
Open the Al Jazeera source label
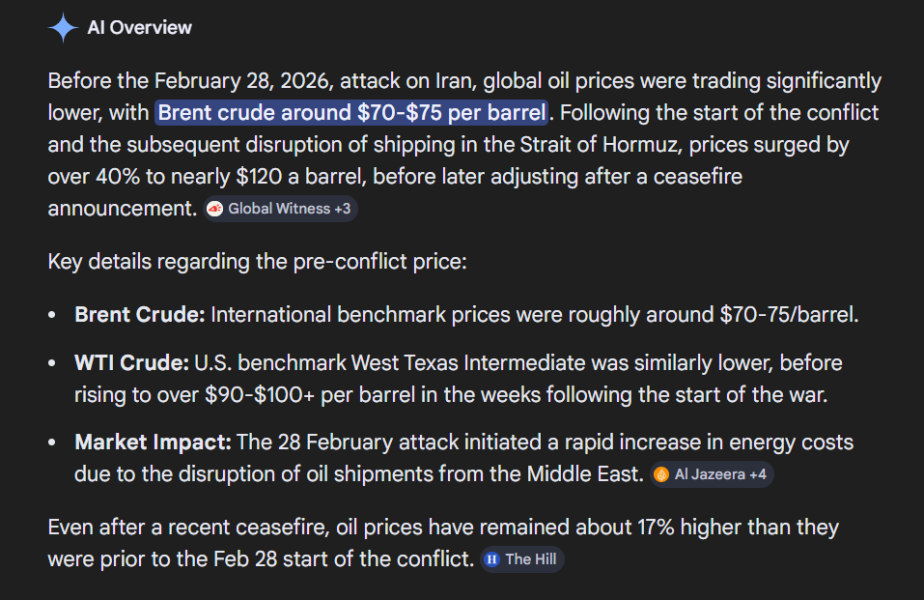710,474
